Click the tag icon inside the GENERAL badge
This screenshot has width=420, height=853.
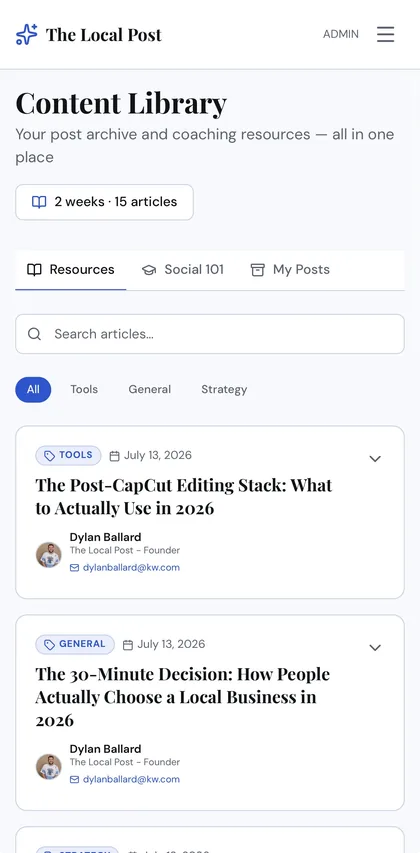[50, 645]
